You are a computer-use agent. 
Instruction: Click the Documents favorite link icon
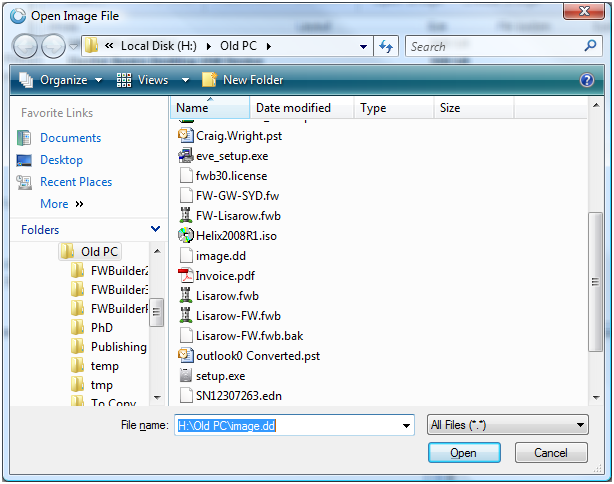24,138
